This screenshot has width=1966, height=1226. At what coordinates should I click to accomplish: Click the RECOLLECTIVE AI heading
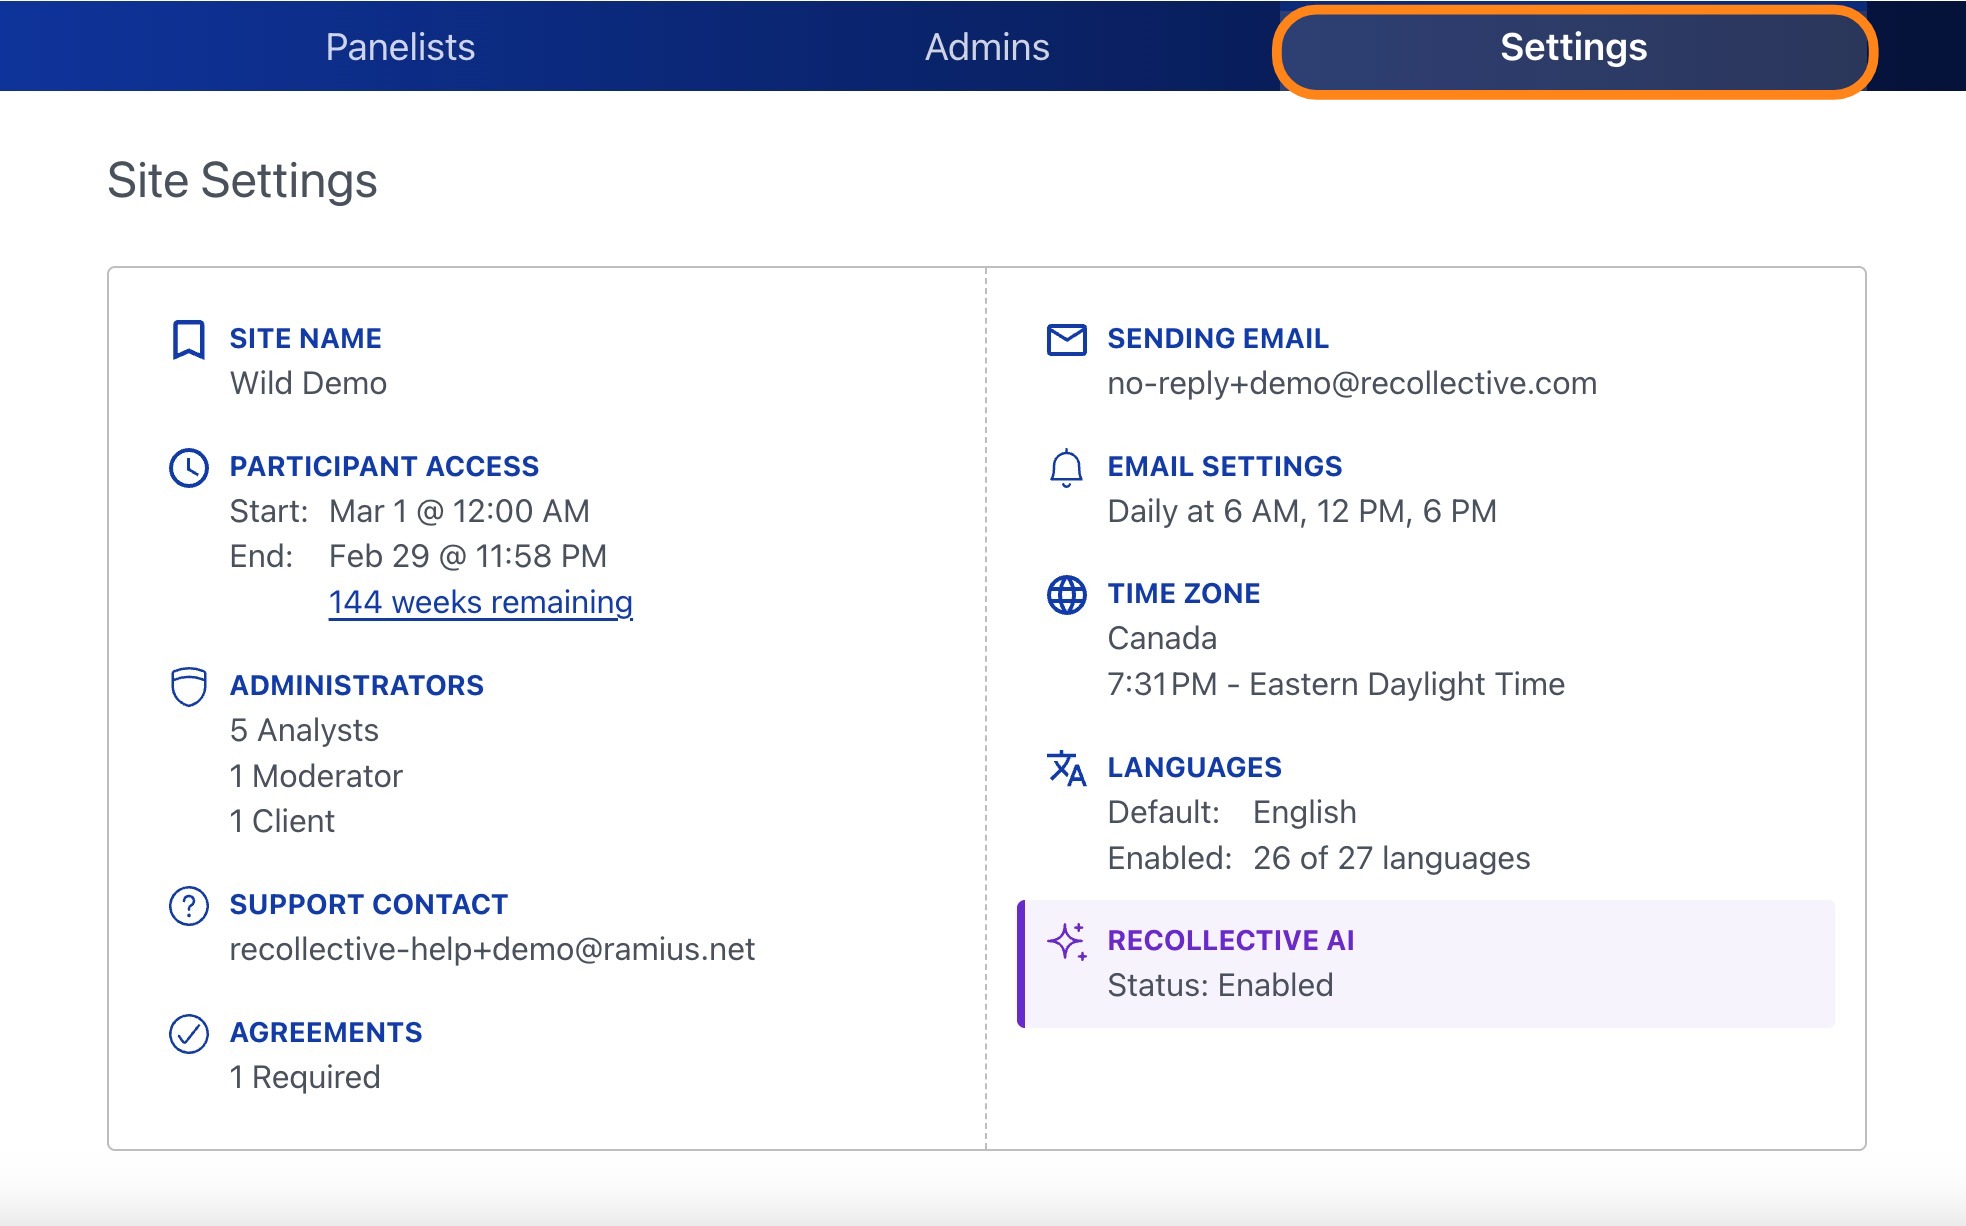coord(1230,940)
